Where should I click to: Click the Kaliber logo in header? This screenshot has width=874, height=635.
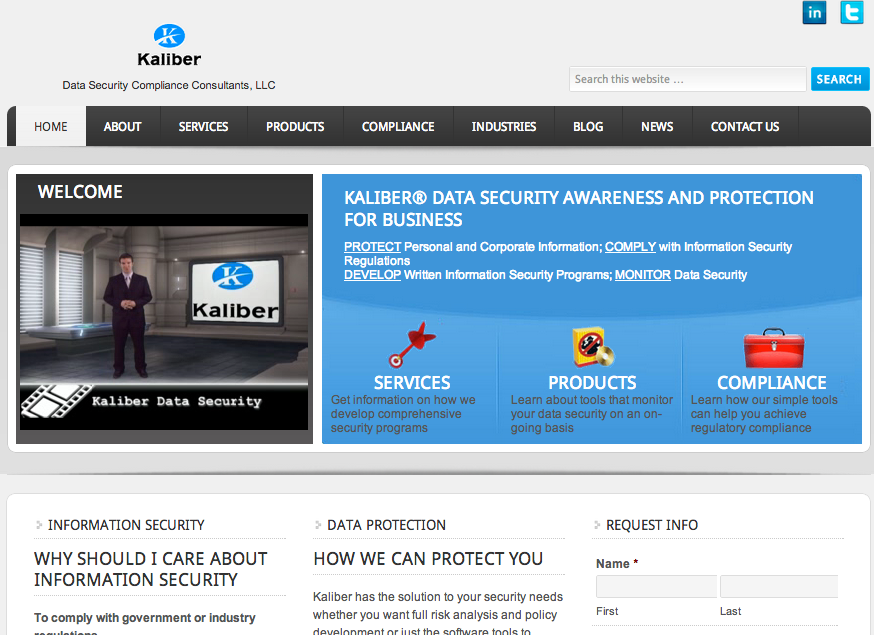pyautogui.click(x=169, y=46)
